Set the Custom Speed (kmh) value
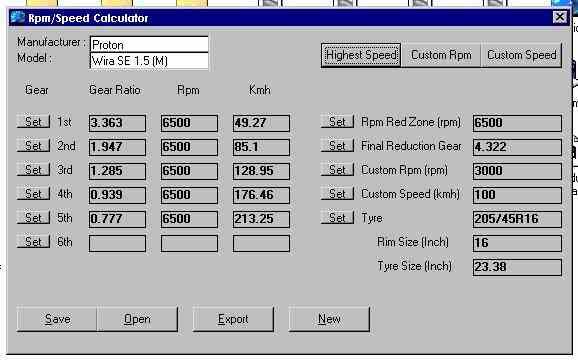 tap(337, 193)
